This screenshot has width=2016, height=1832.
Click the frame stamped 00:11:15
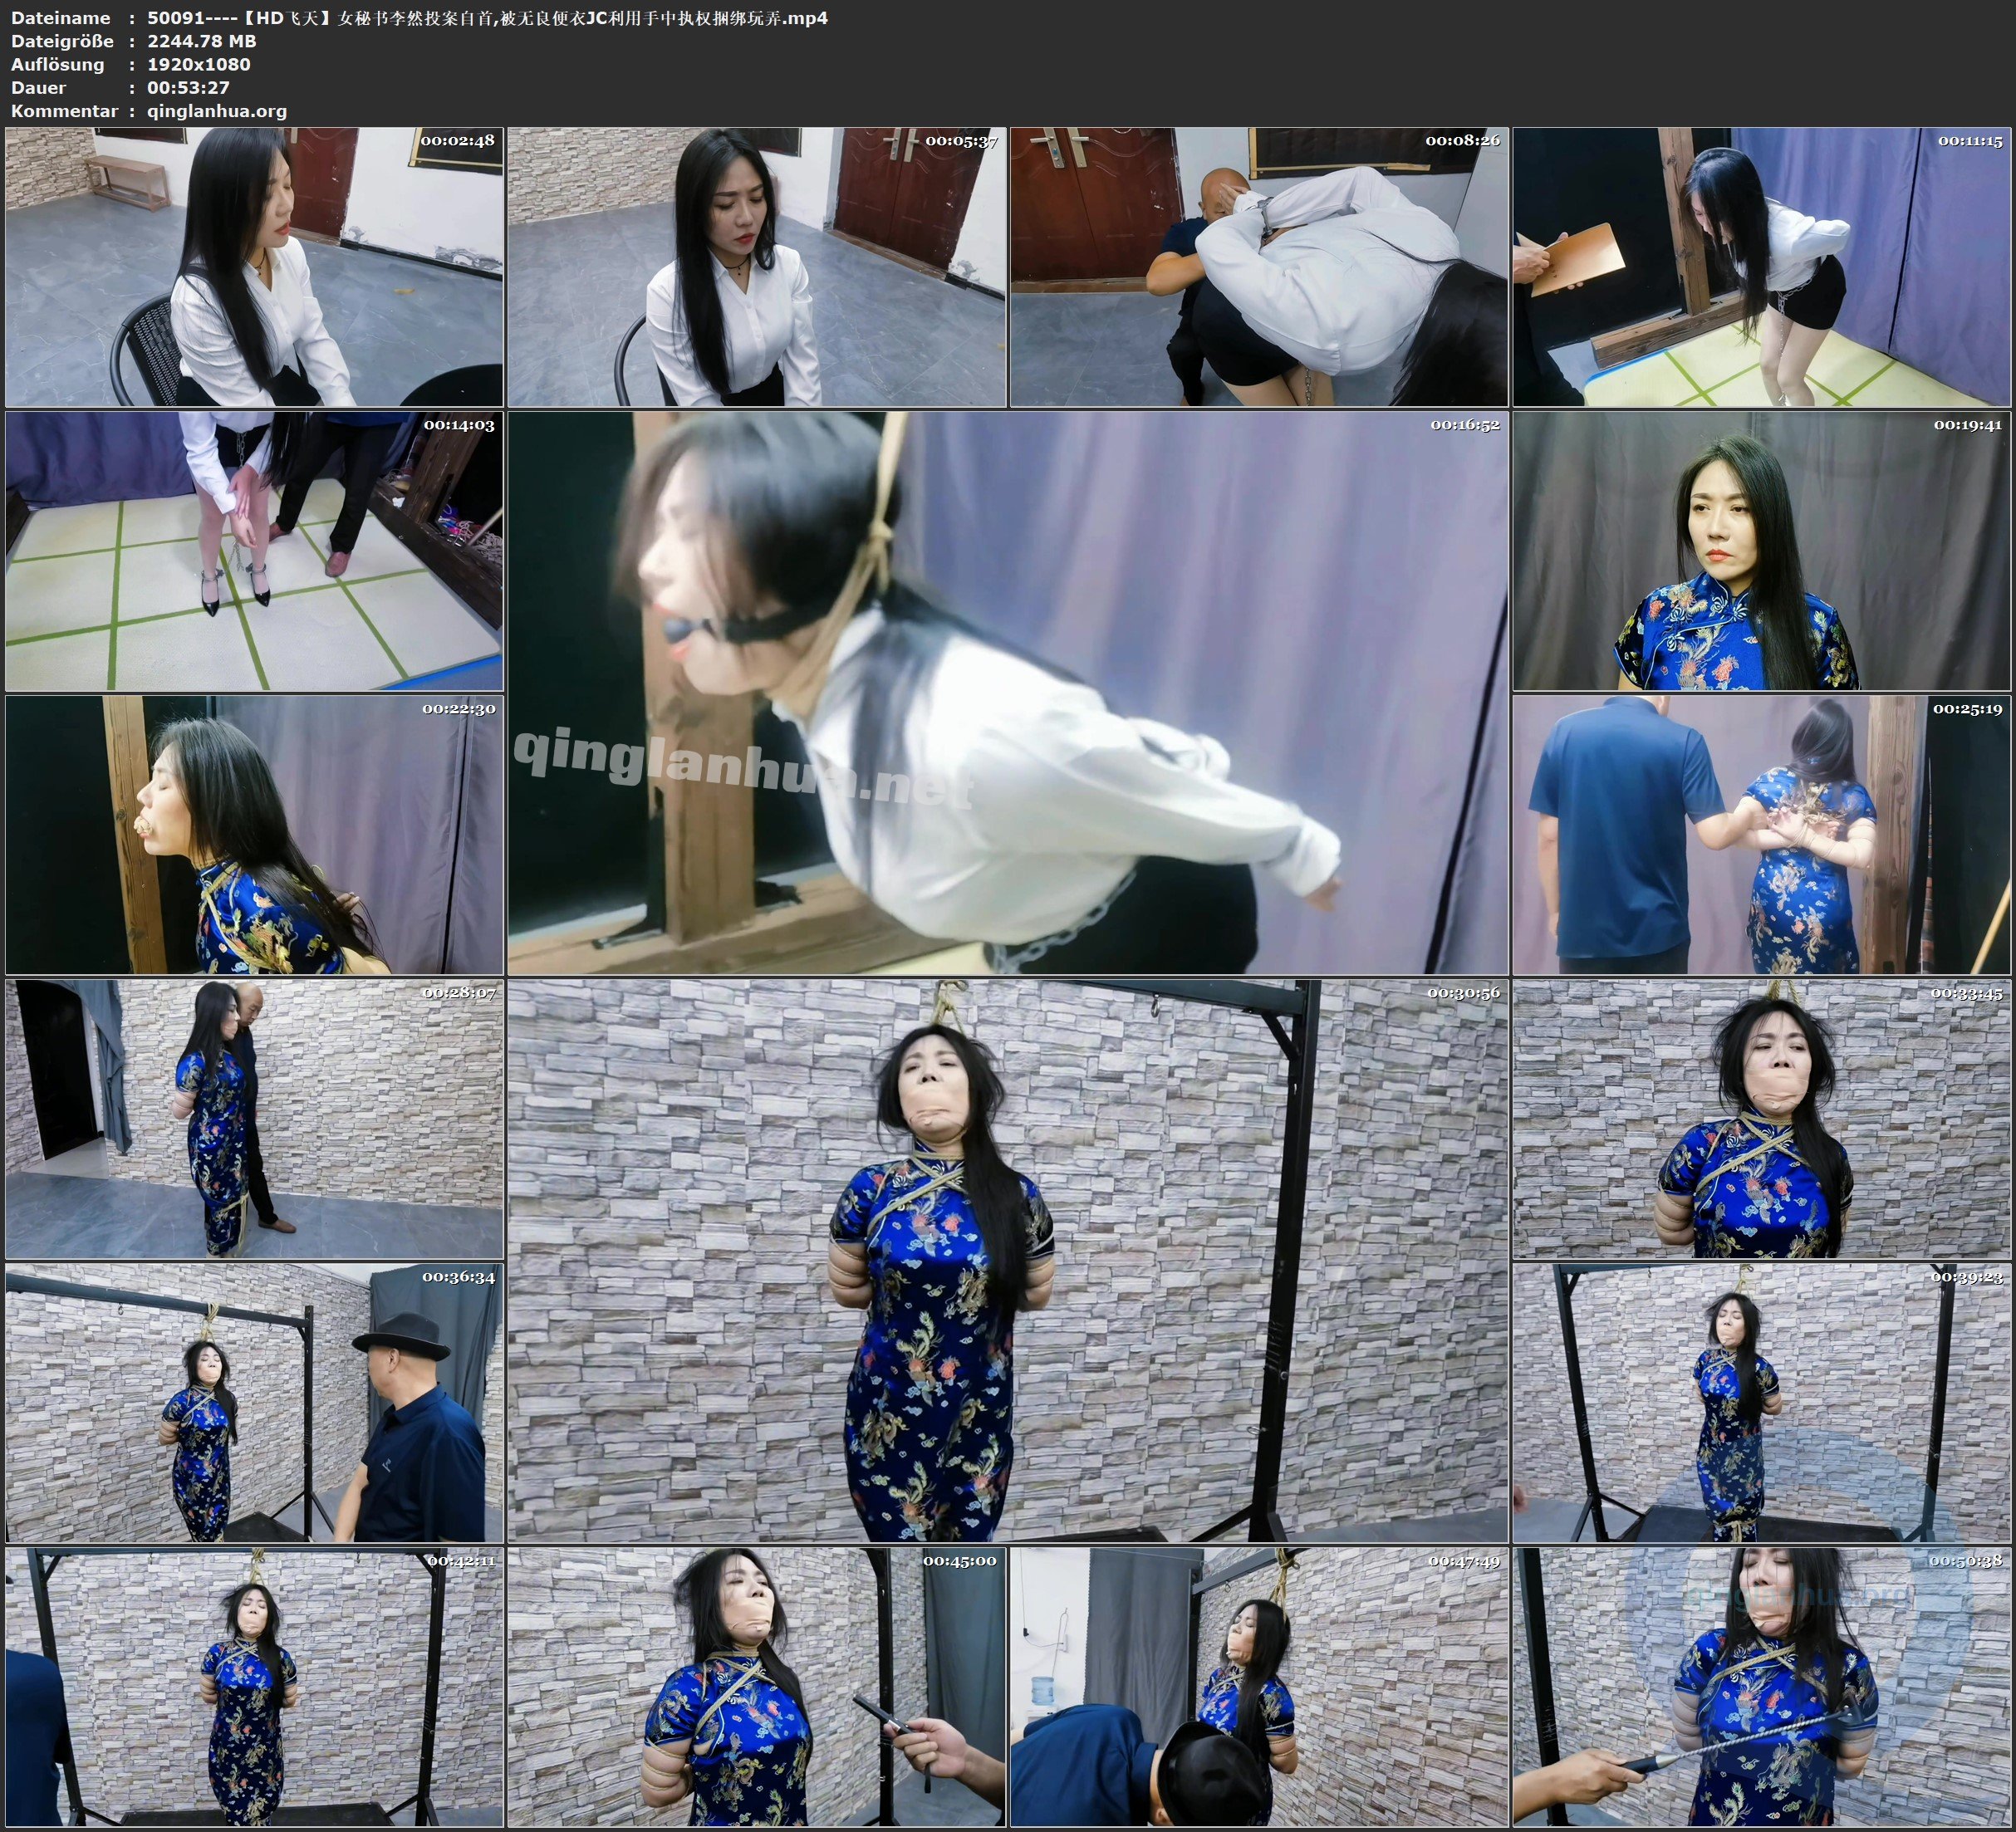pyautogui.click(x=1761, y=266)
